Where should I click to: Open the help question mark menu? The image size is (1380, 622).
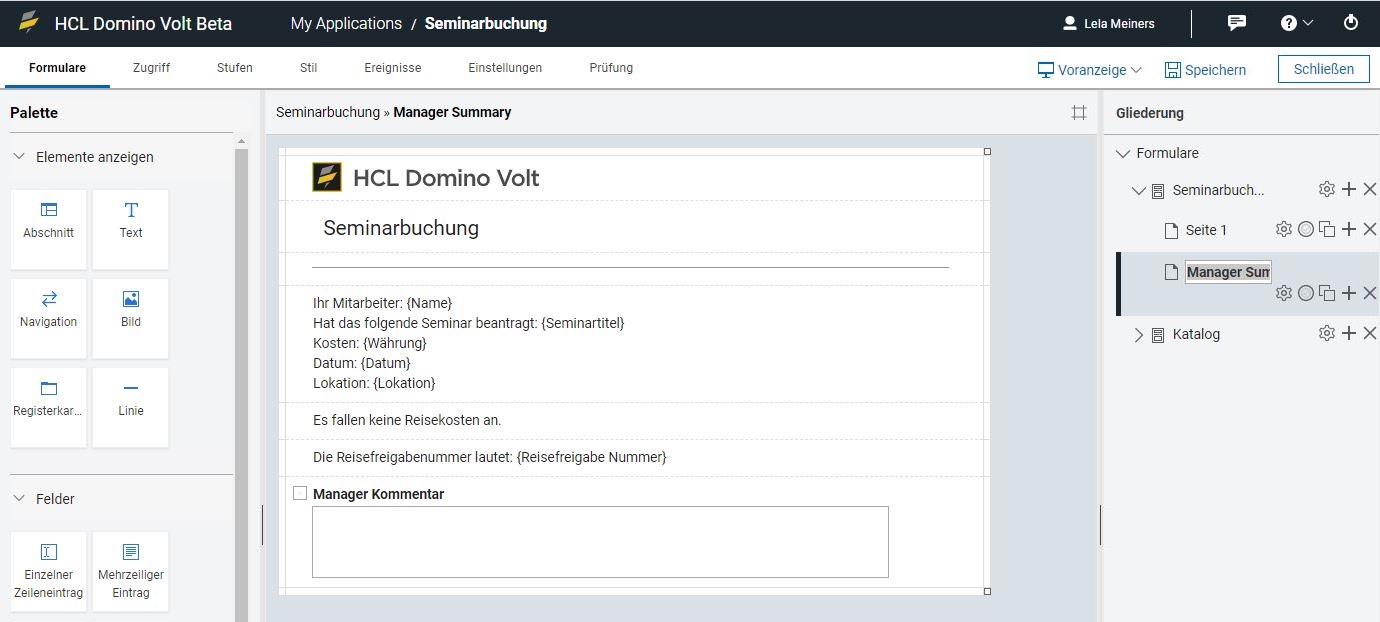pos(1297,23)
